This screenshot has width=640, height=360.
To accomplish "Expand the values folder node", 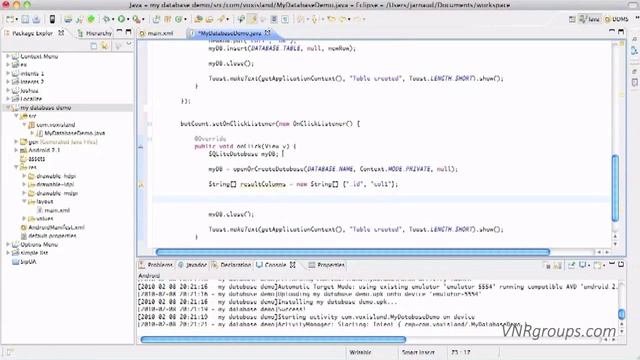I will tap(24, 218).
